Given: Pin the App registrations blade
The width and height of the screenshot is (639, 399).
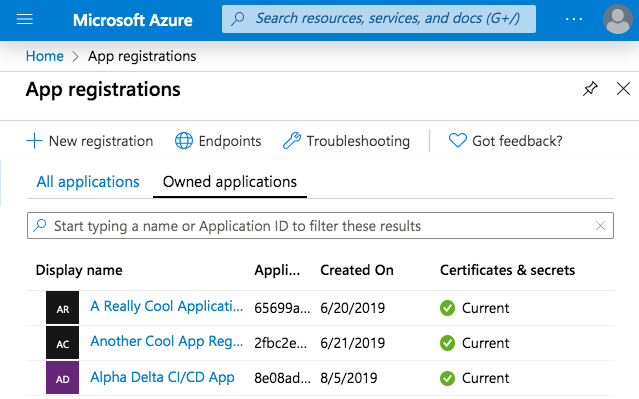Looking at the screenshot, I should (x=590, y=88).
